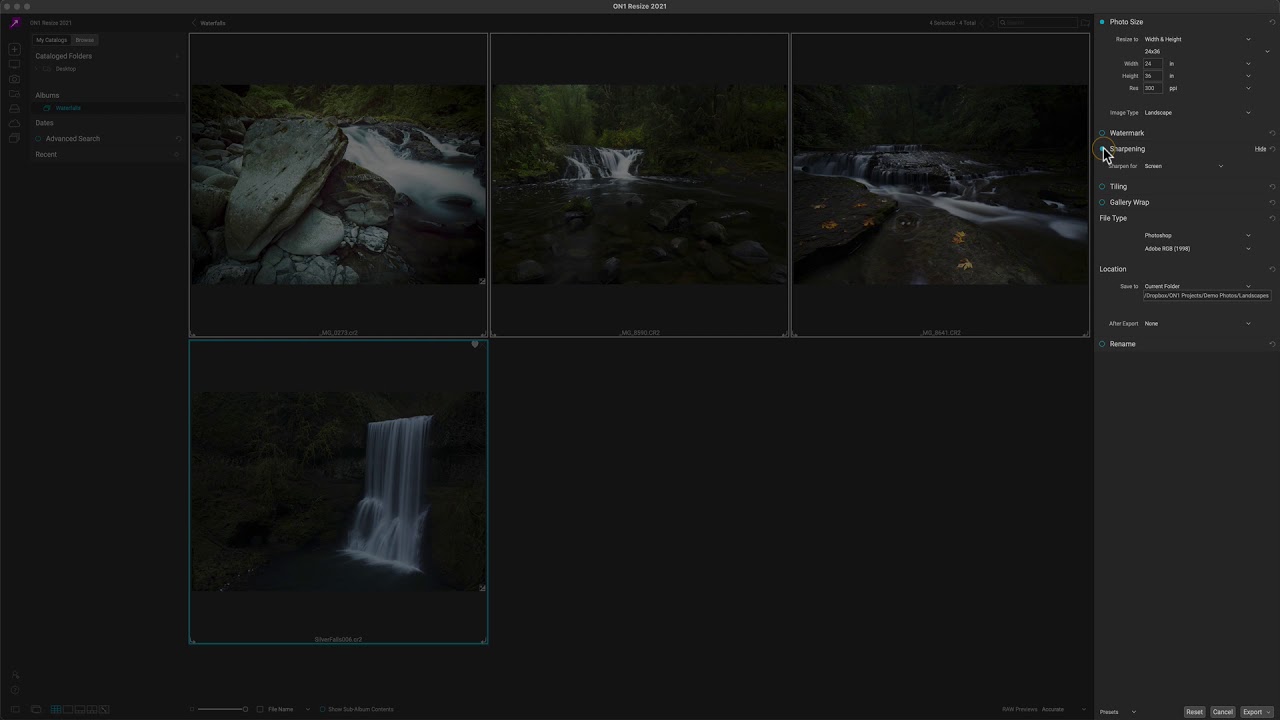
Task: Click the Reset button
Action: click(1195, 712)
